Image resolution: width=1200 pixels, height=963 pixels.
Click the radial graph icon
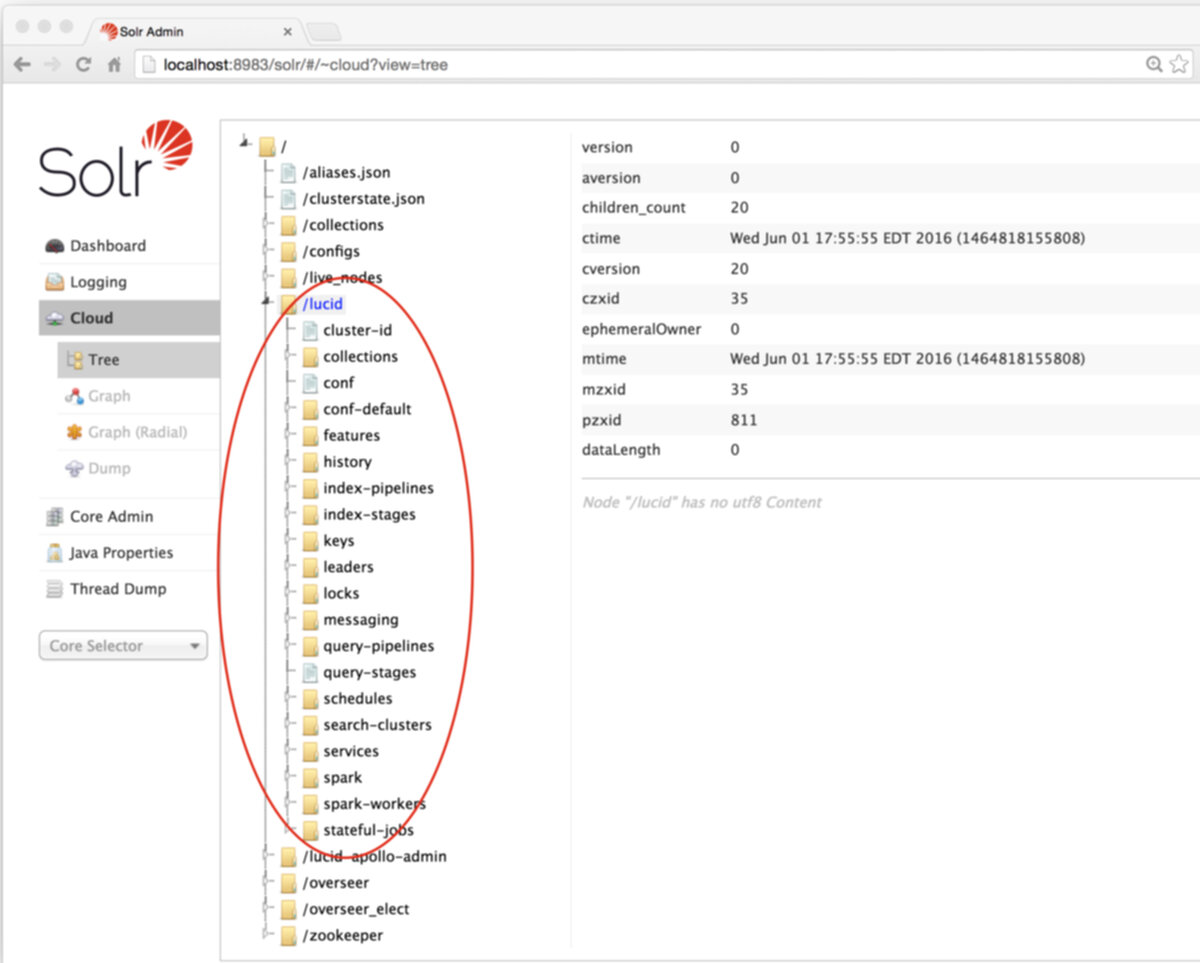point(74,432)
